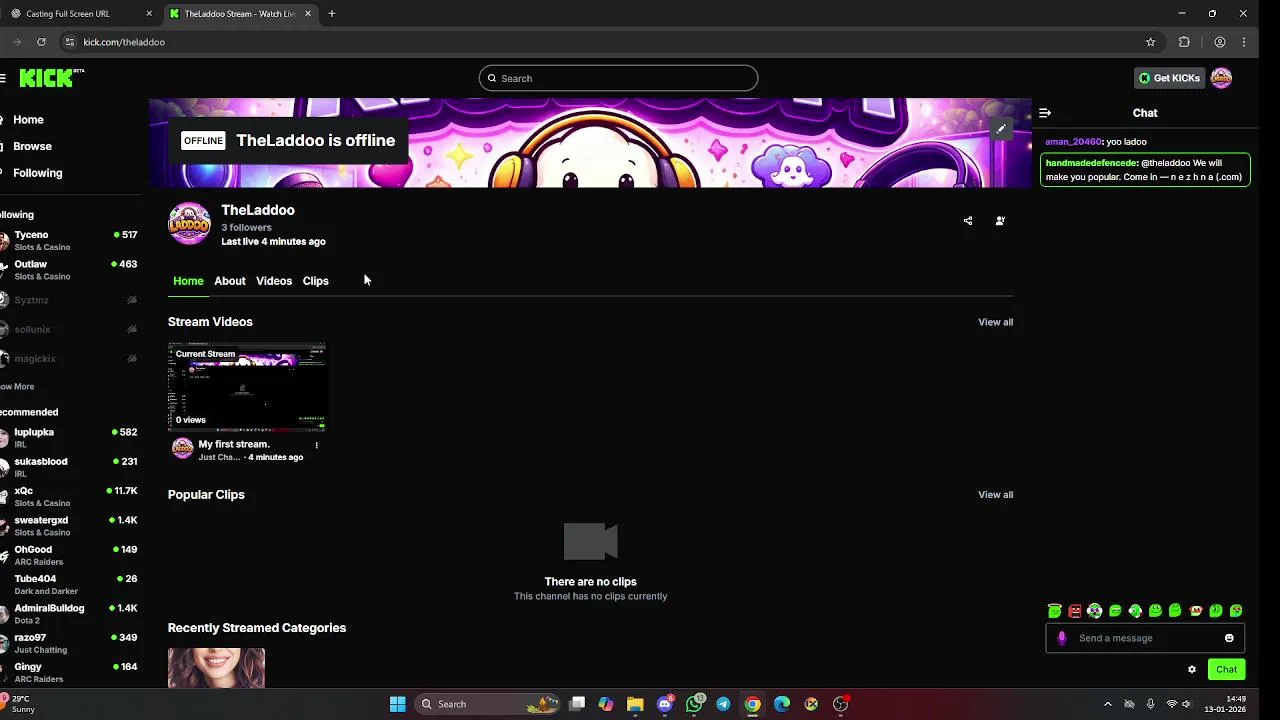Viewport: 1280px width, 720px height.
Task: Click the purple microphone icon in chat input
Action: (1062, 638)
